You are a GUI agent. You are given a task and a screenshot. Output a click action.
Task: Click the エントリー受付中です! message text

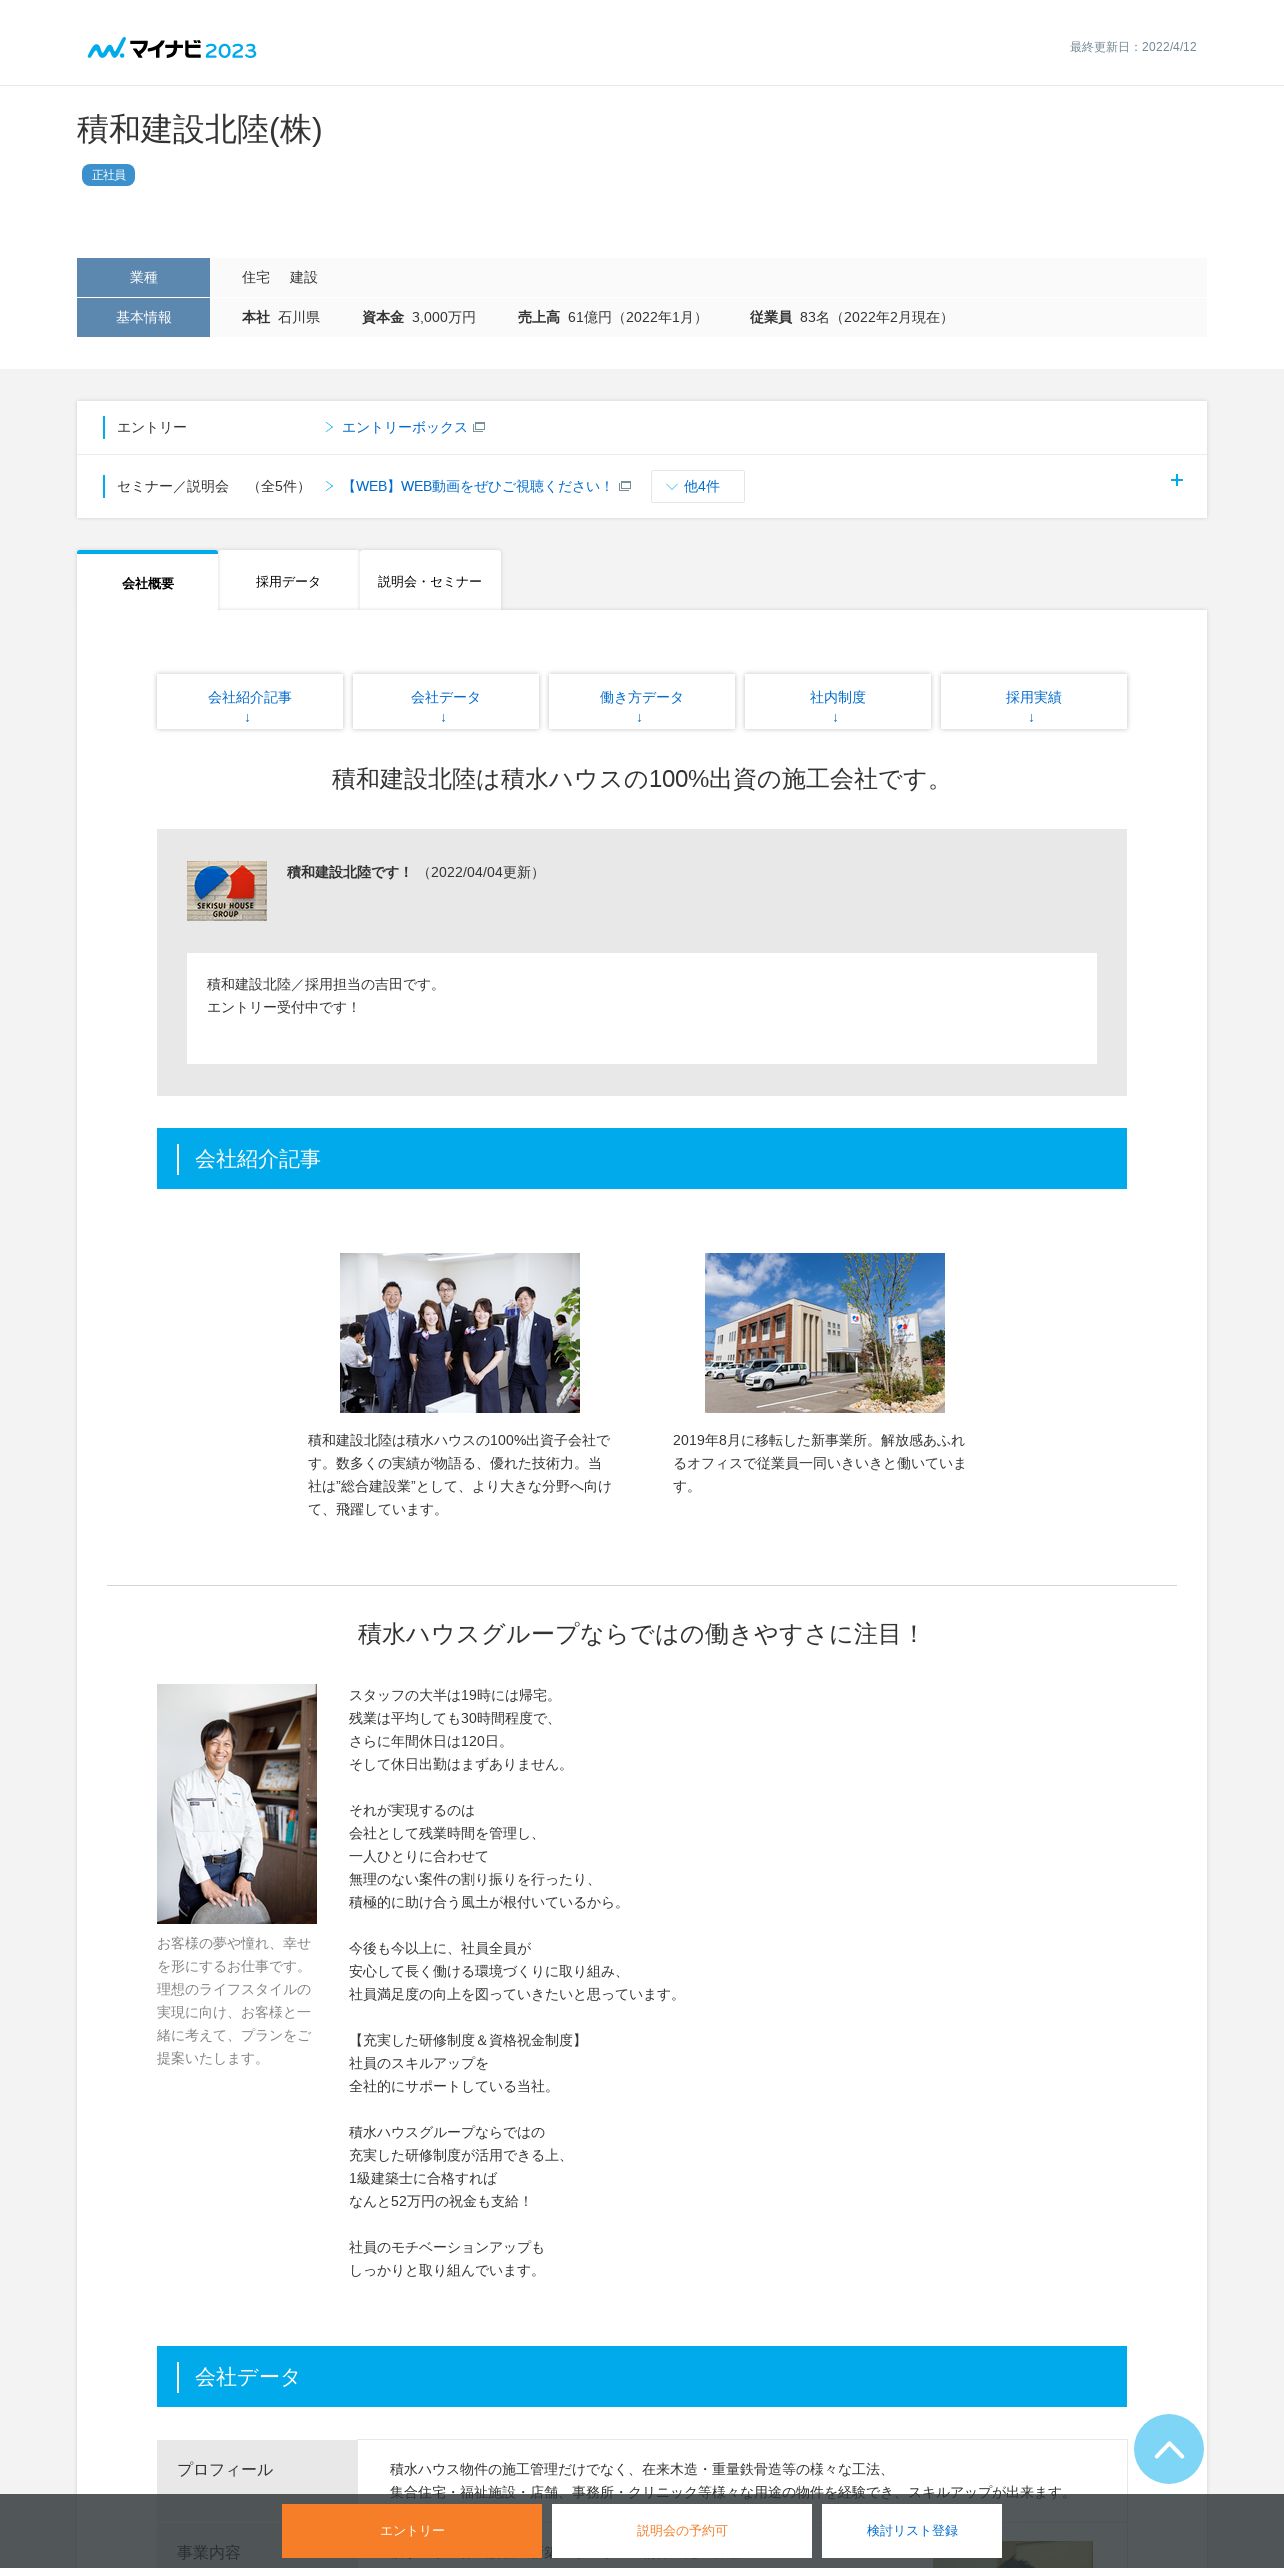283,1007
